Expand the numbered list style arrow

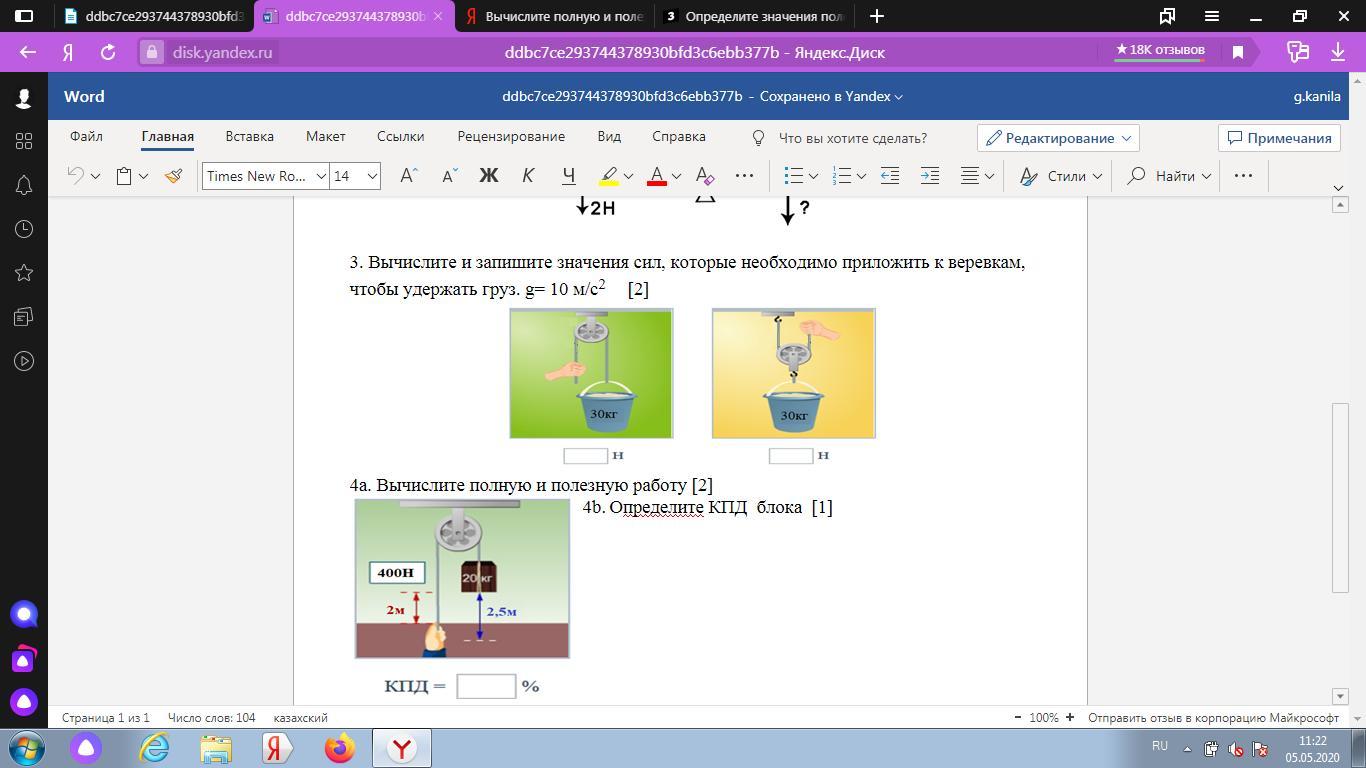pyautogui.click(x=861, y=176)
